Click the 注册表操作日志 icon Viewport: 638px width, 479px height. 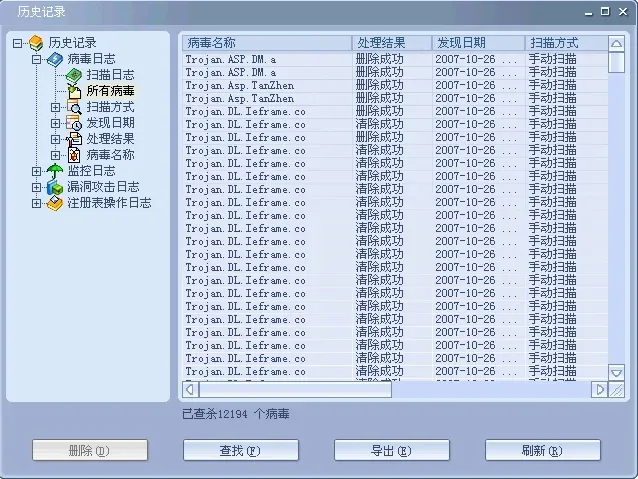pyautogui.click(x=55, y=203)
